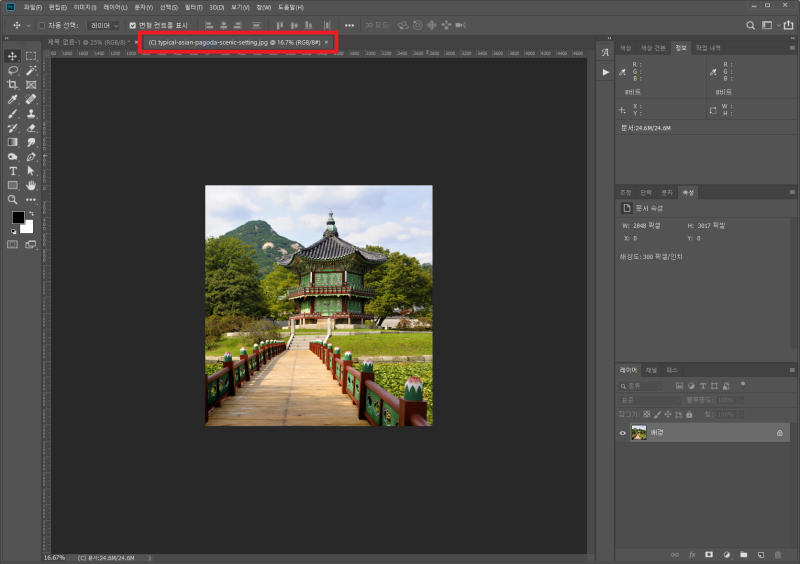
Task: Expand the layer filter type dropdown
Action: coord(641,386)
